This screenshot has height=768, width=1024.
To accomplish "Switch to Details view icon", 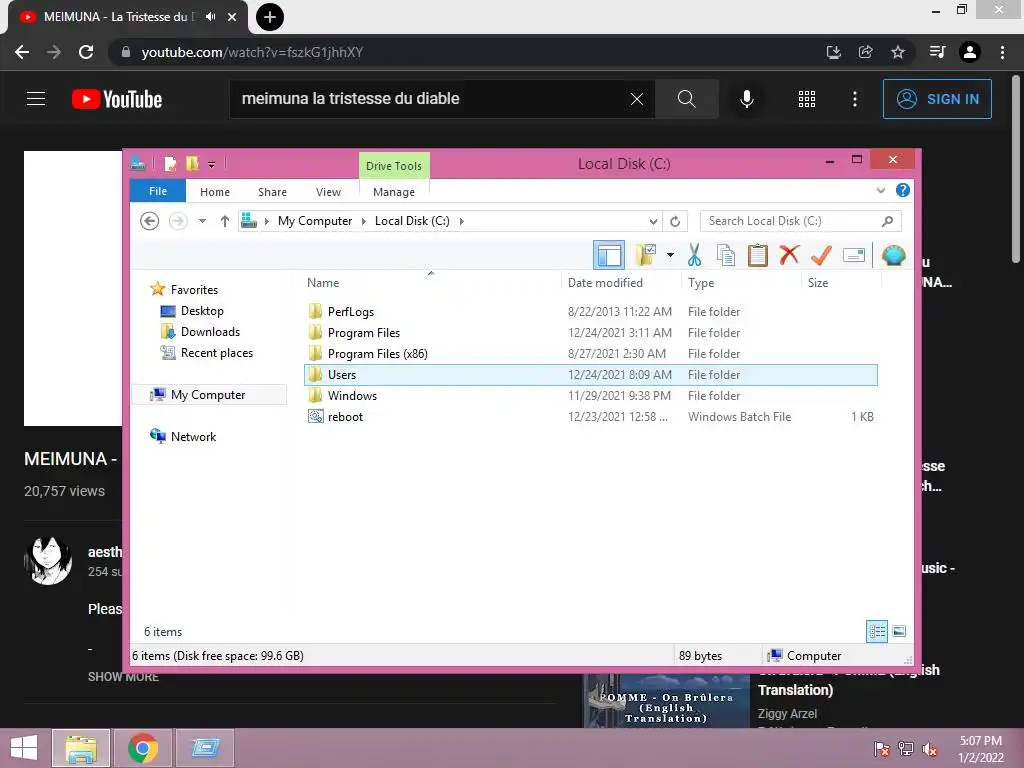I will click(x=876, y=632).
